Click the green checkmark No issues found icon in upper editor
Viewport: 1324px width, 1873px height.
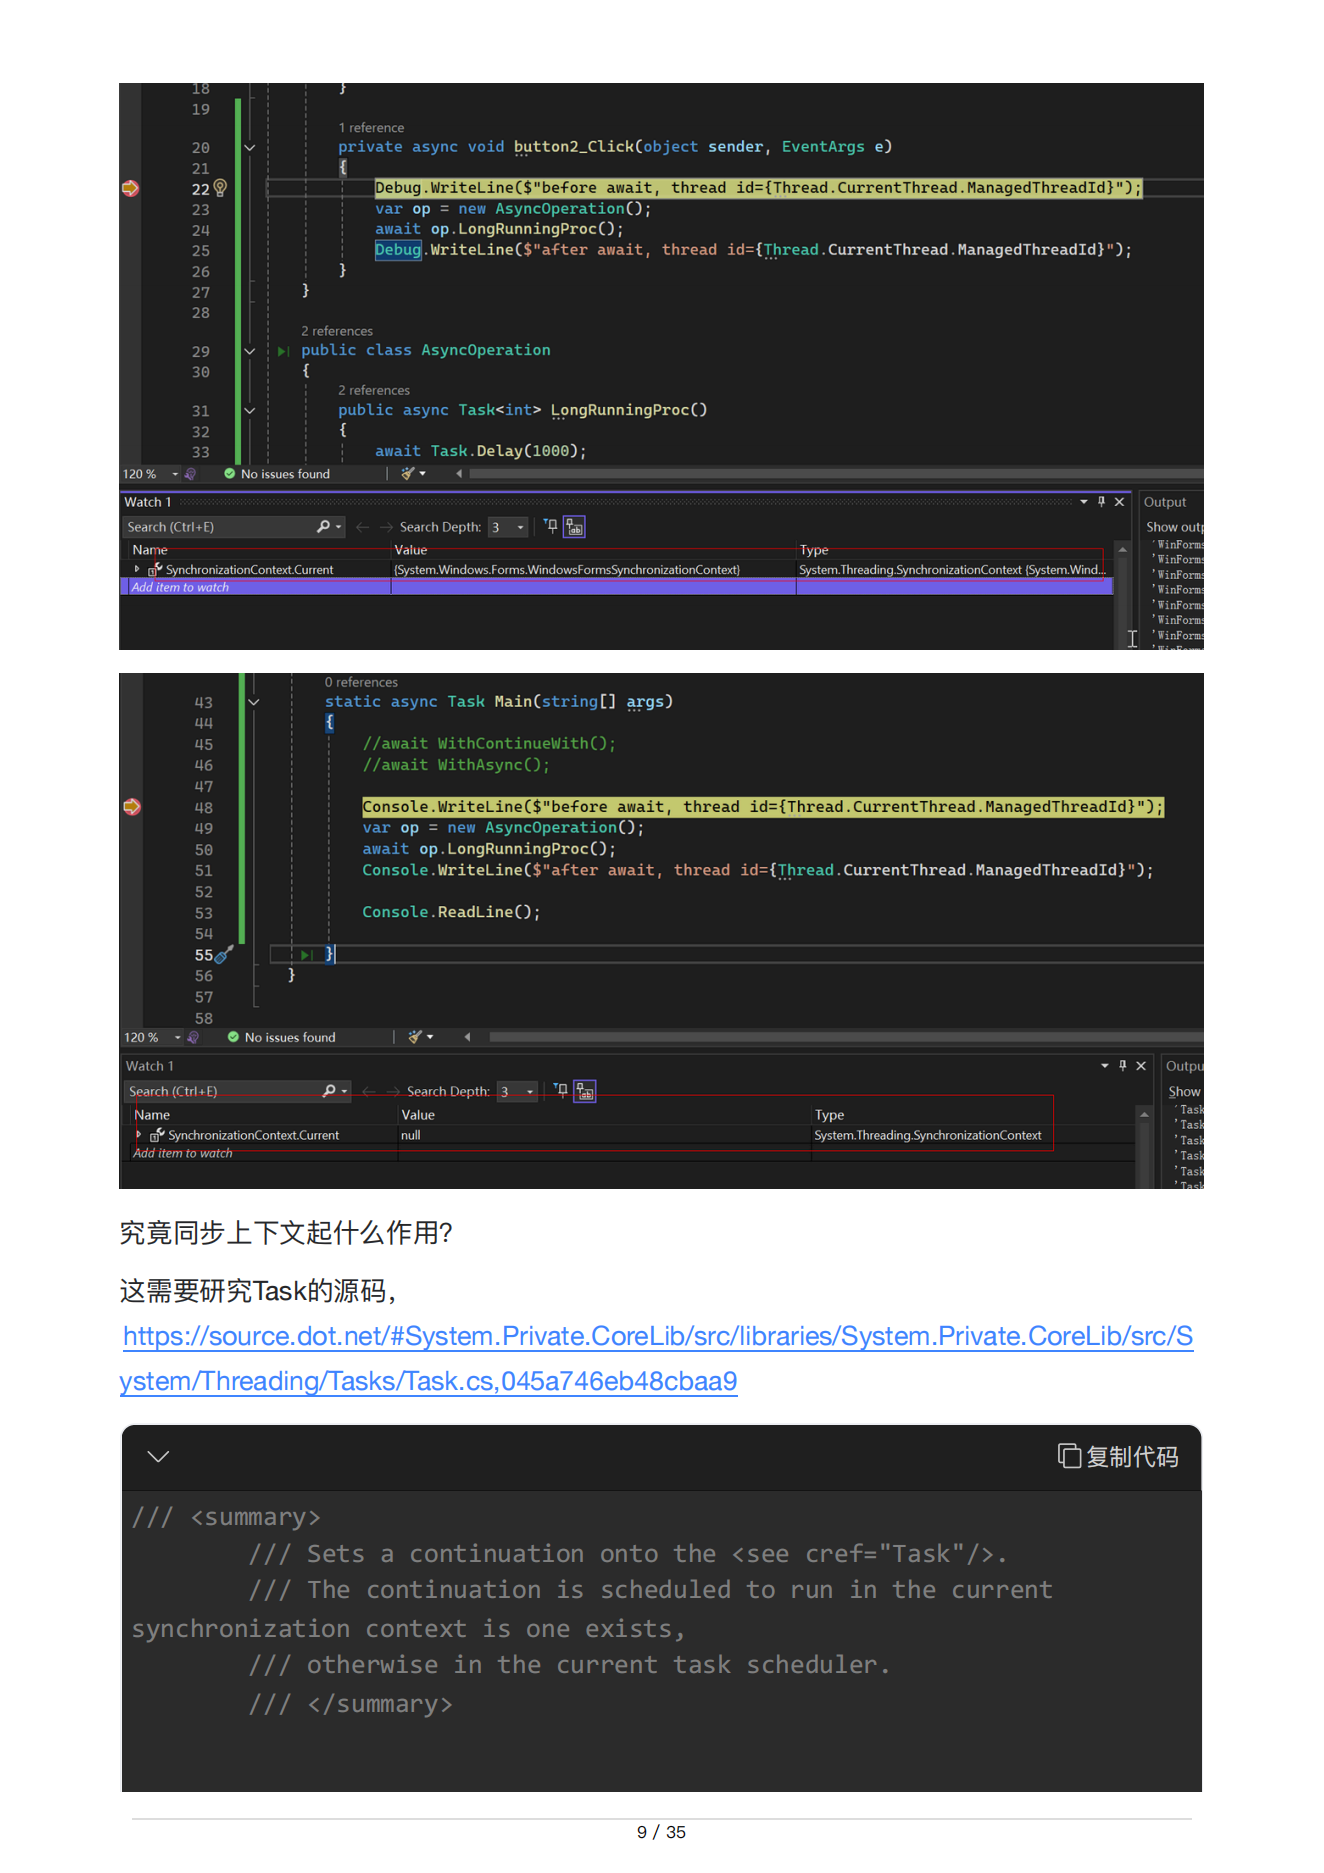[x=230, y=474]
